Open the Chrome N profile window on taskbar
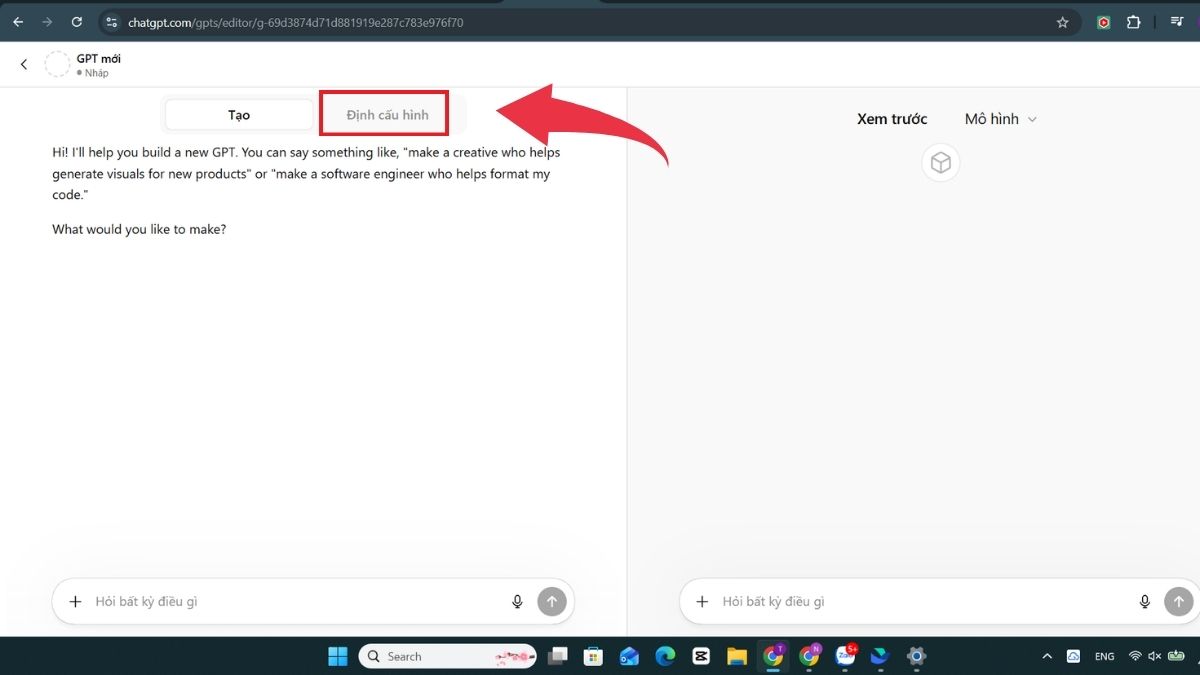 (x=810, y=656)
